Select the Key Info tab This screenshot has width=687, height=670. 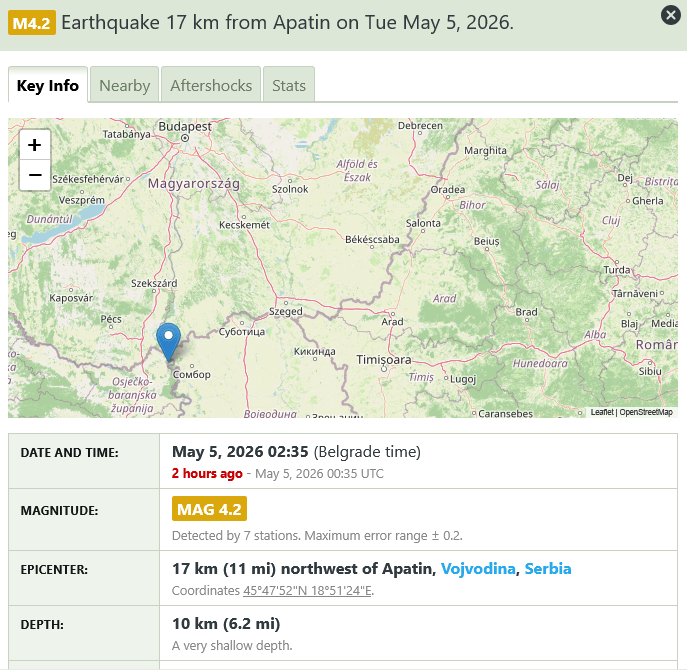point(48,85)
